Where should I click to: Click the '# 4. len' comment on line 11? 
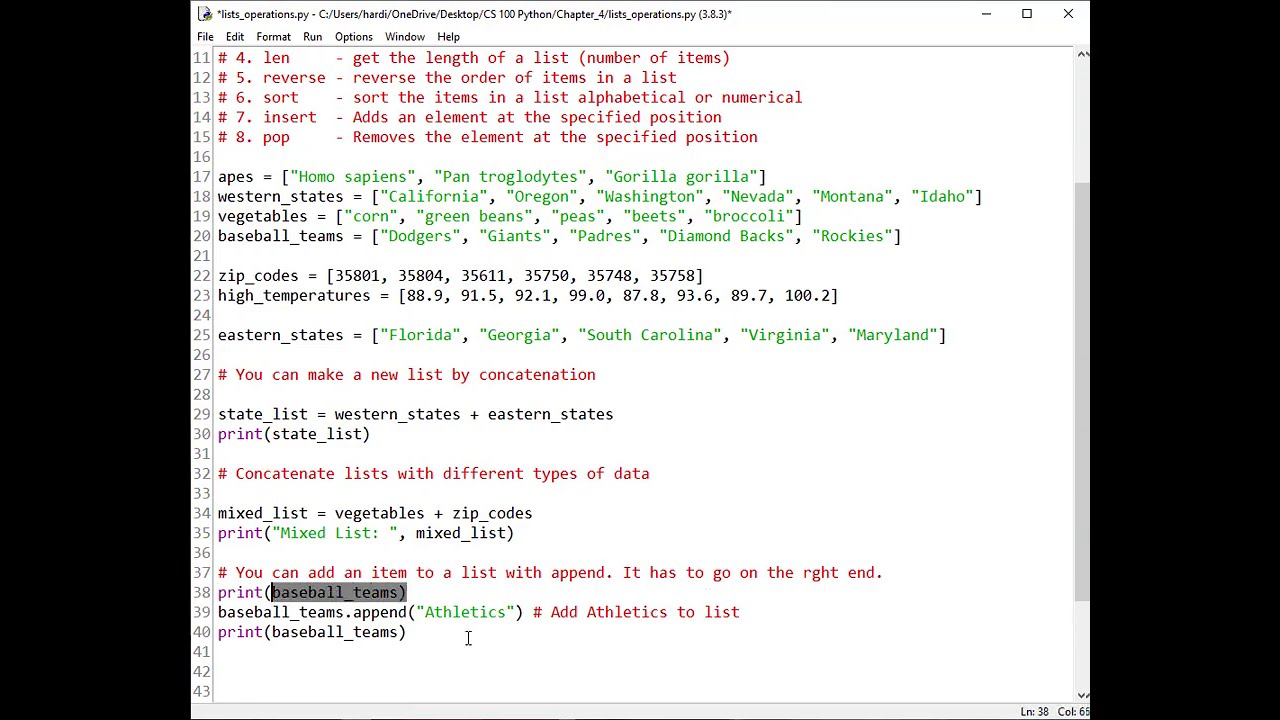(474, 58)
